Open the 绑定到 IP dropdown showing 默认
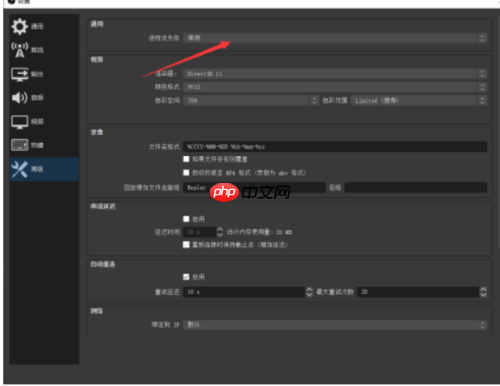This screenshot has height=386, width=500. coord(335,325)
